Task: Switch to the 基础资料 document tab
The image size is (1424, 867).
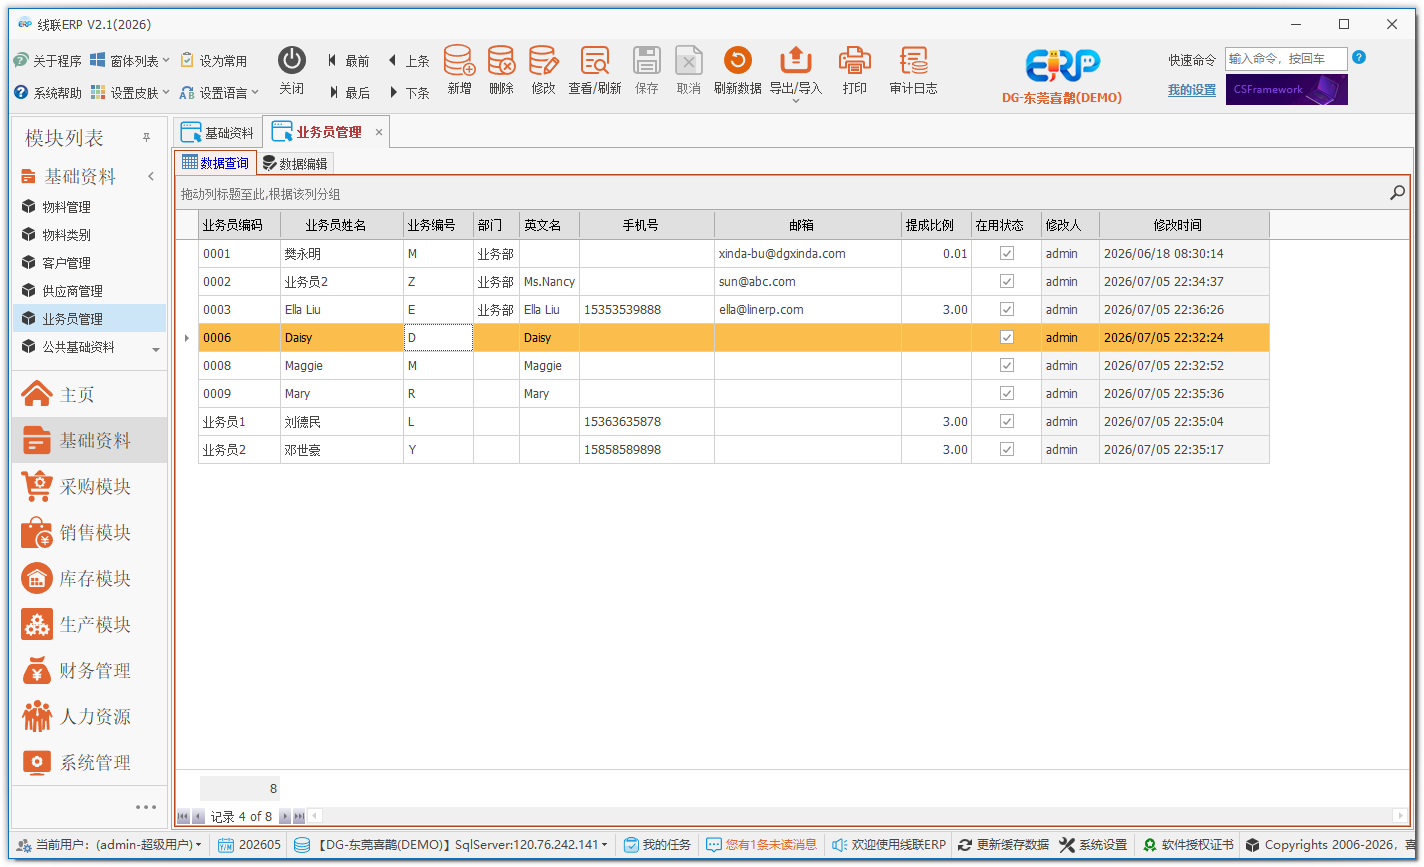Action: coord(218,132)
